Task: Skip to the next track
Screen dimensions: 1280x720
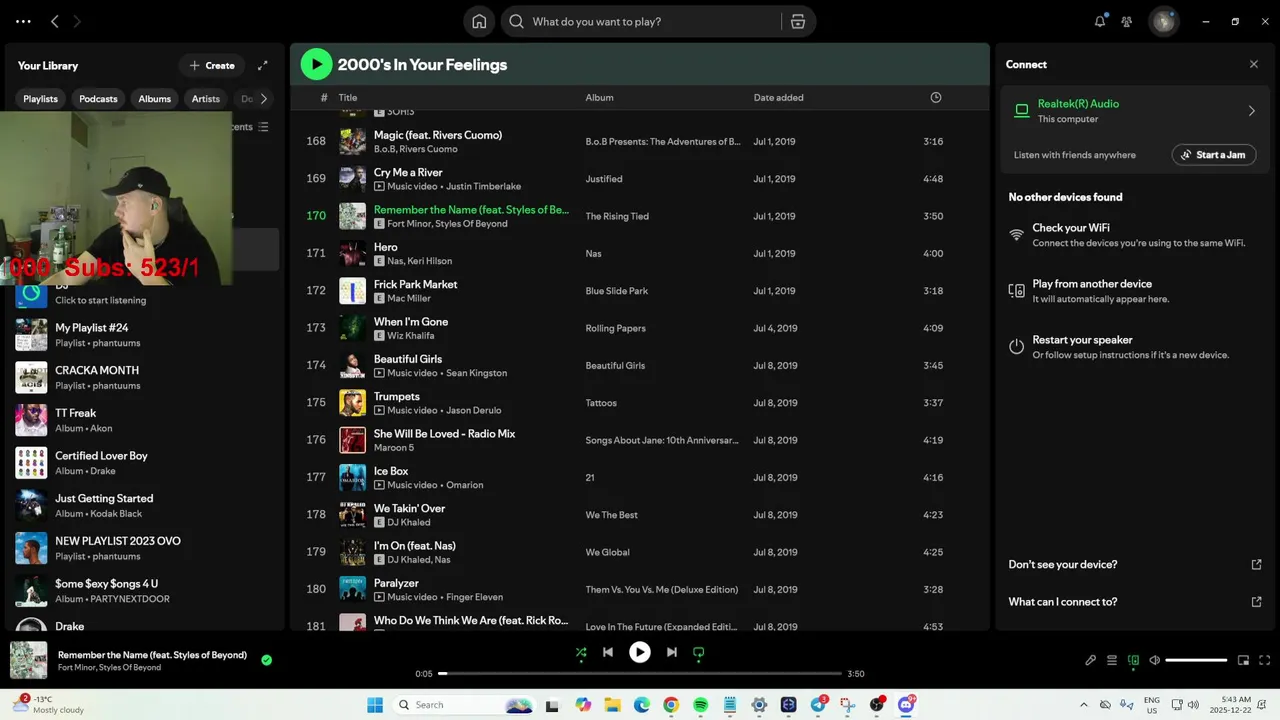Action: [672, 652]
